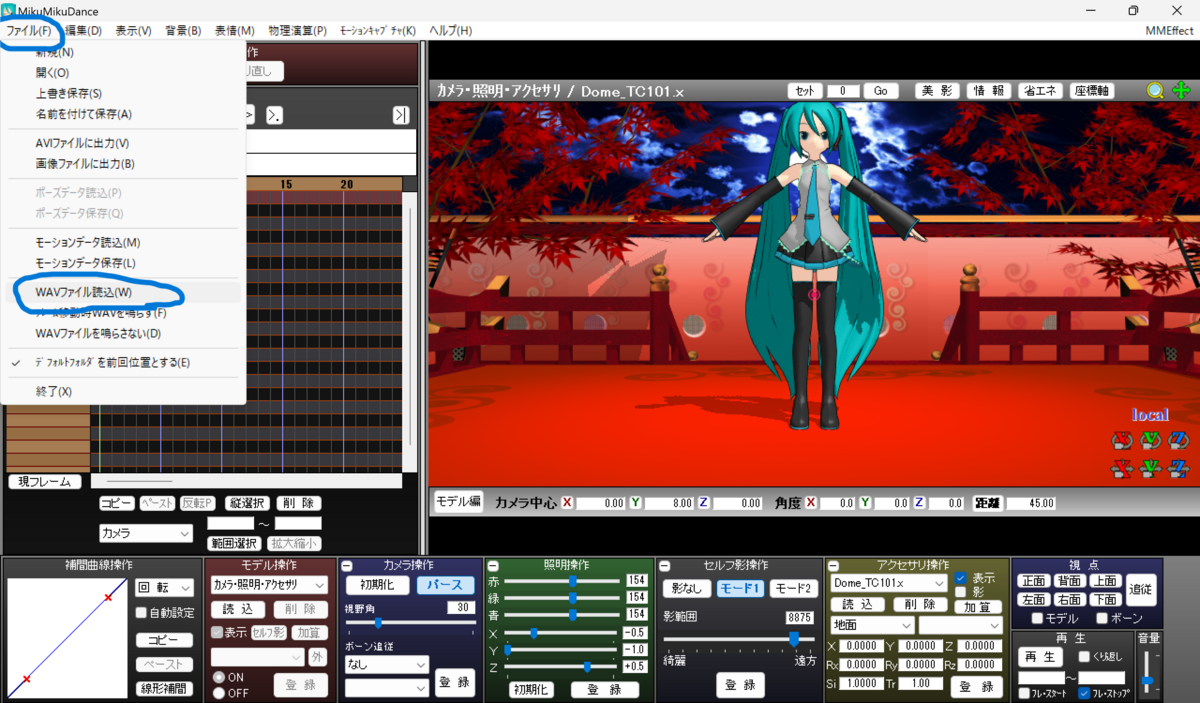Adjust the 影範囲 shadow range slider
Screen dimensions: 1200x703
click(795, 637)
